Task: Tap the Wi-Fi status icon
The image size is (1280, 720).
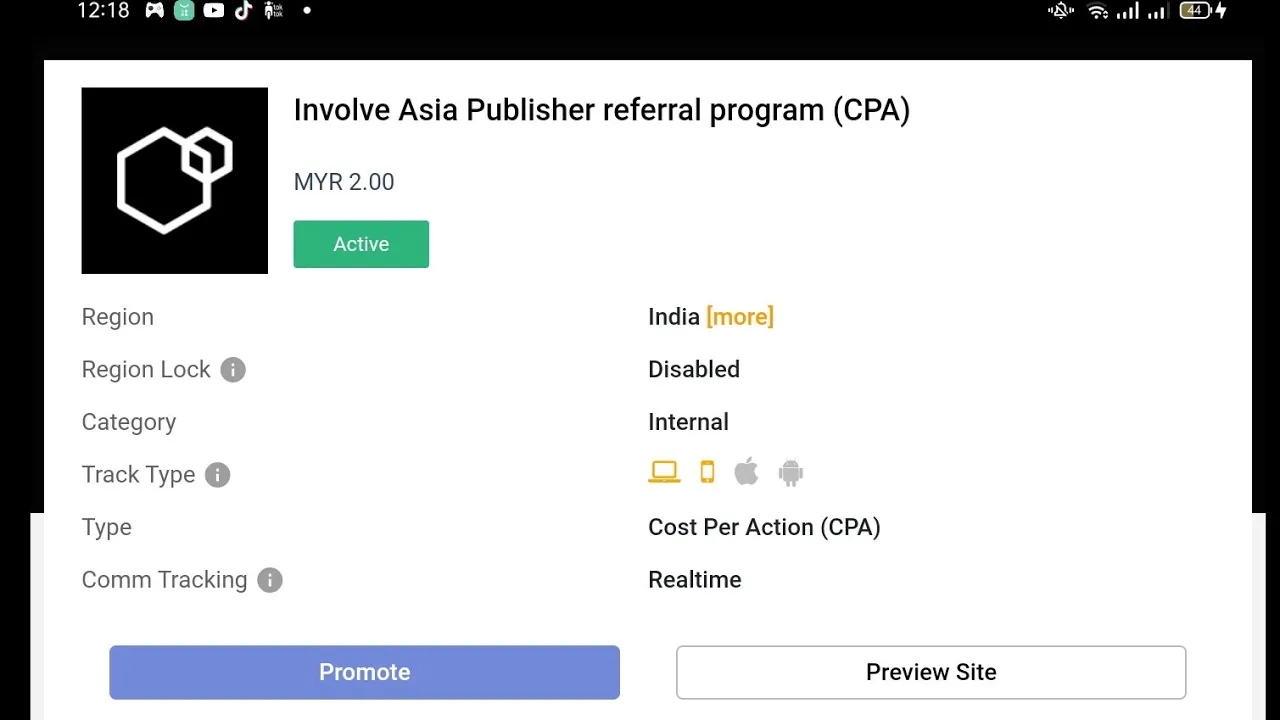Action: (x=1098, y=11)
